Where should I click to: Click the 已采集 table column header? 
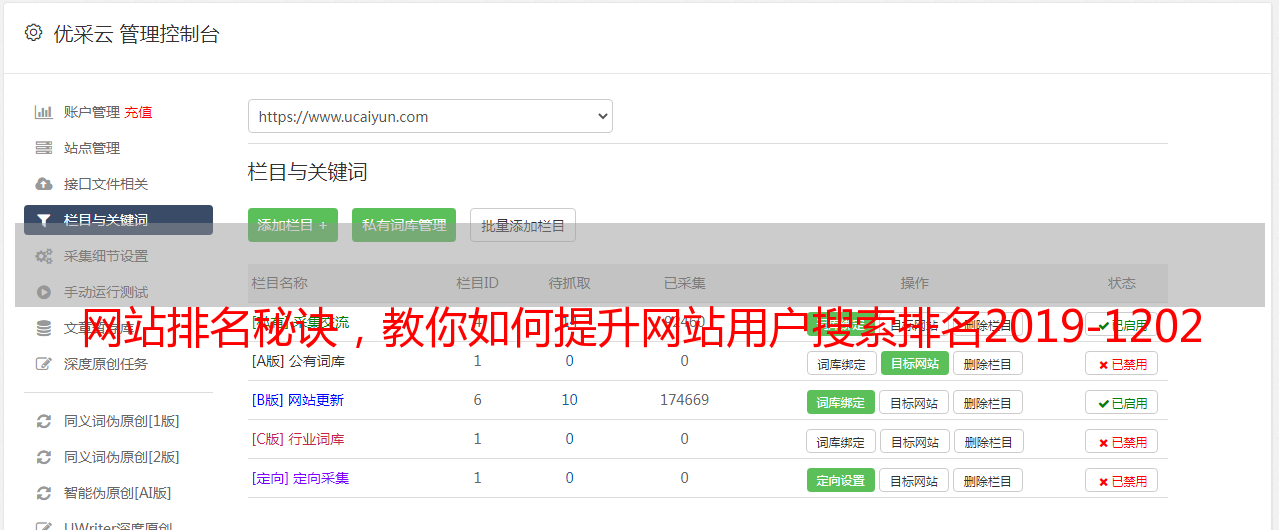[x=684, y=283]
